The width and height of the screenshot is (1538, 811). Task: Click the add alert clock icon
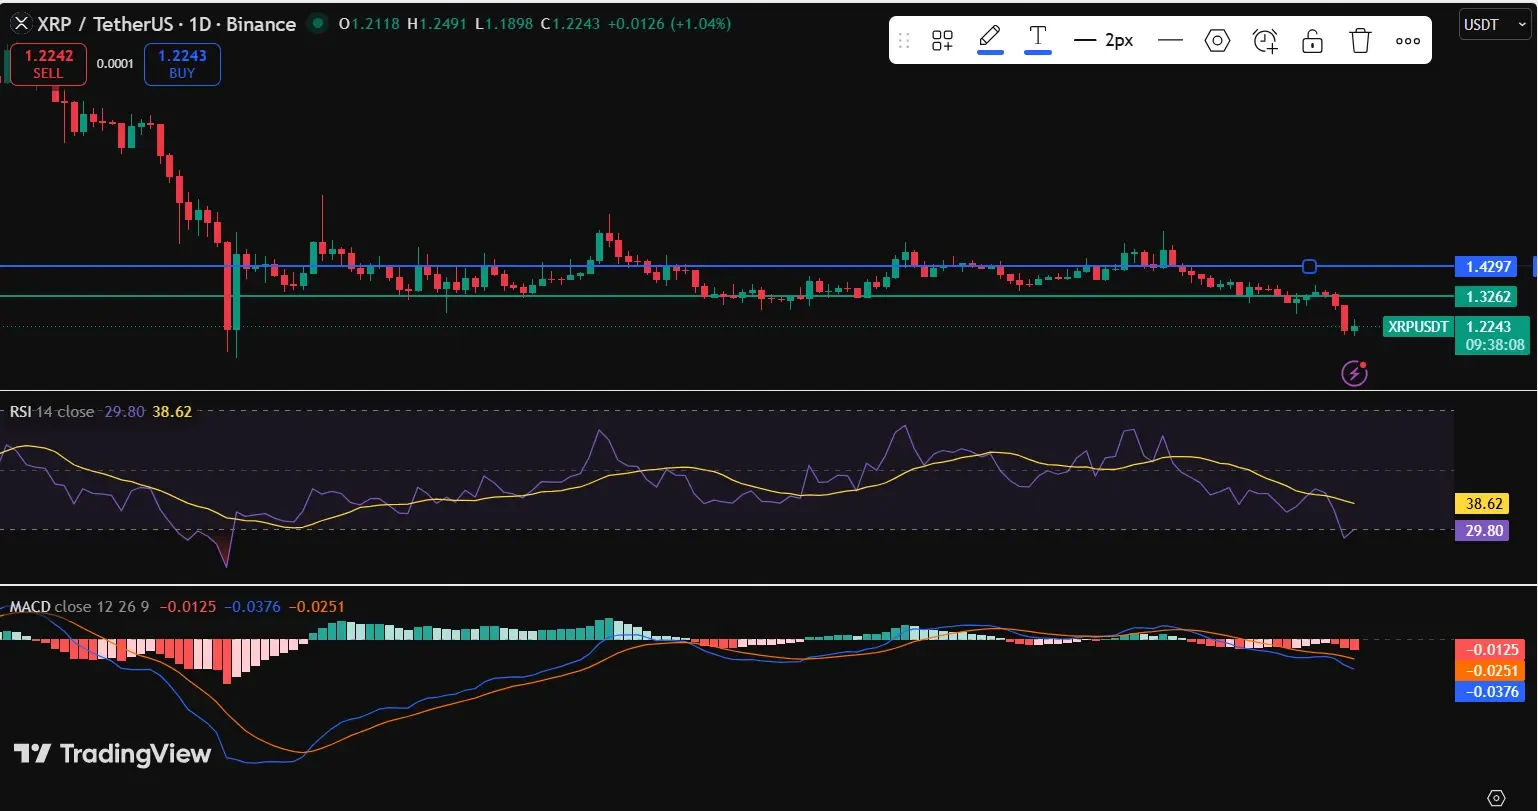pos(1265,40)
